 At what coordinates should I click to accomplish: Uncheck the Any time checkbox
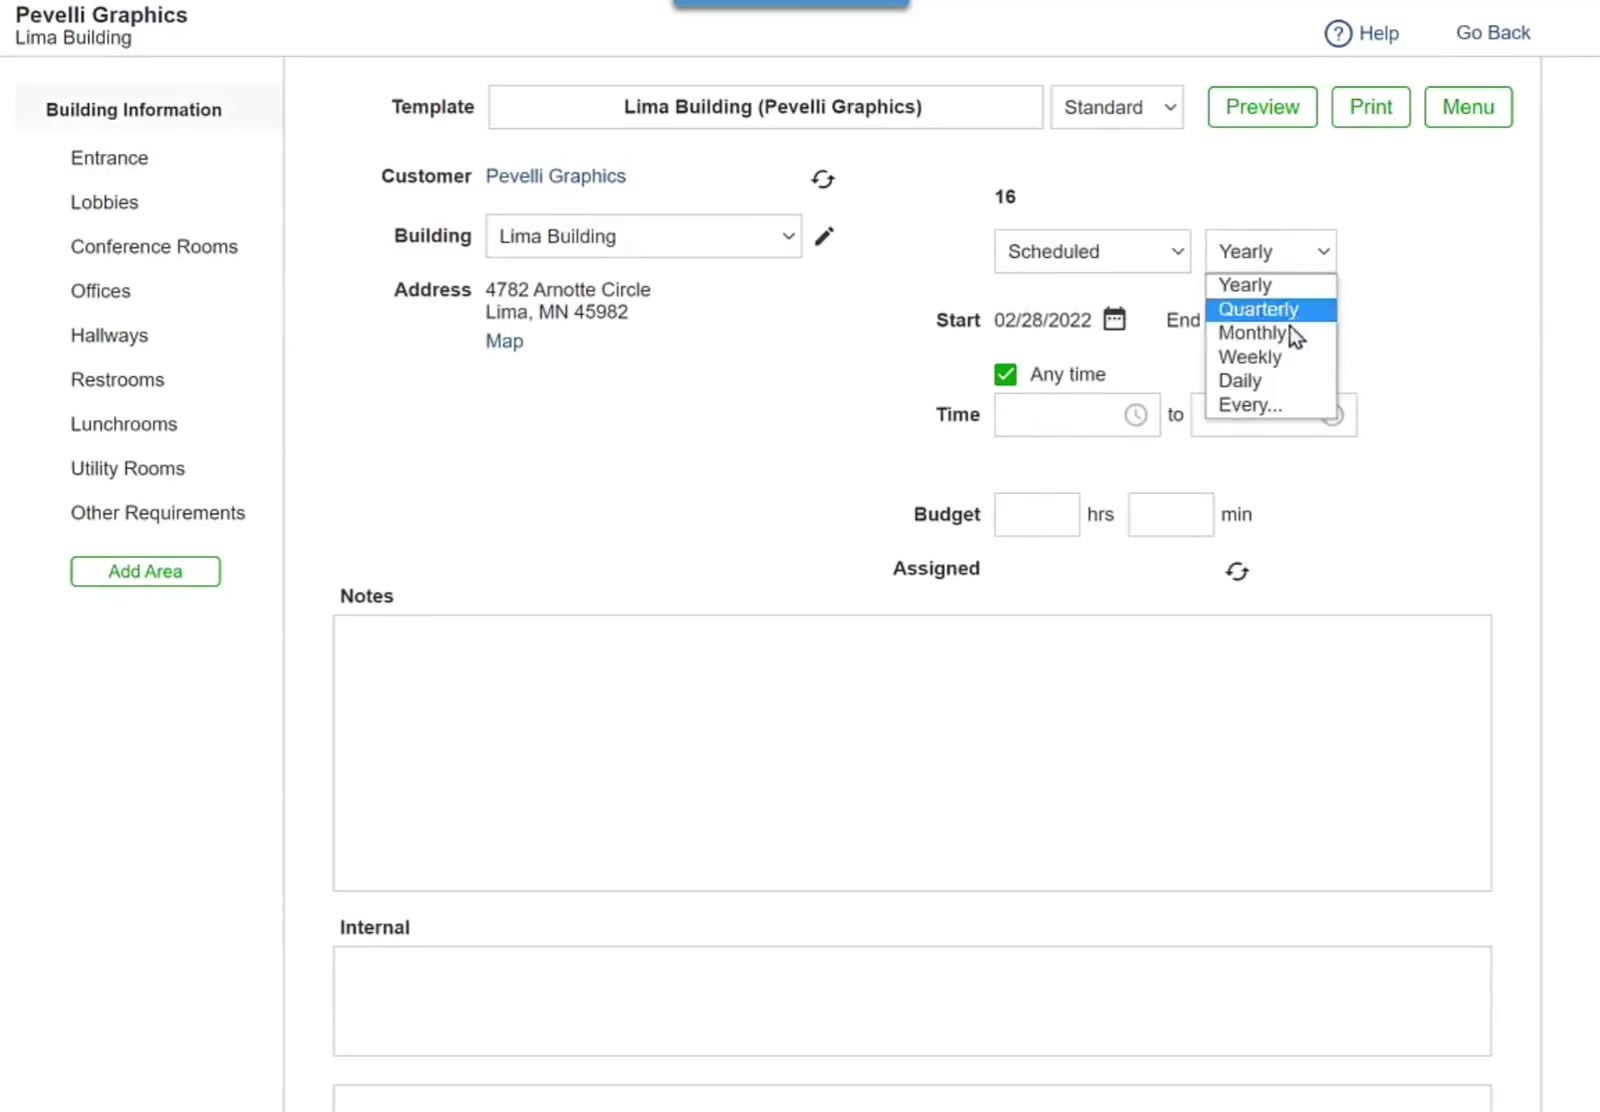[x=1005, y=374]
